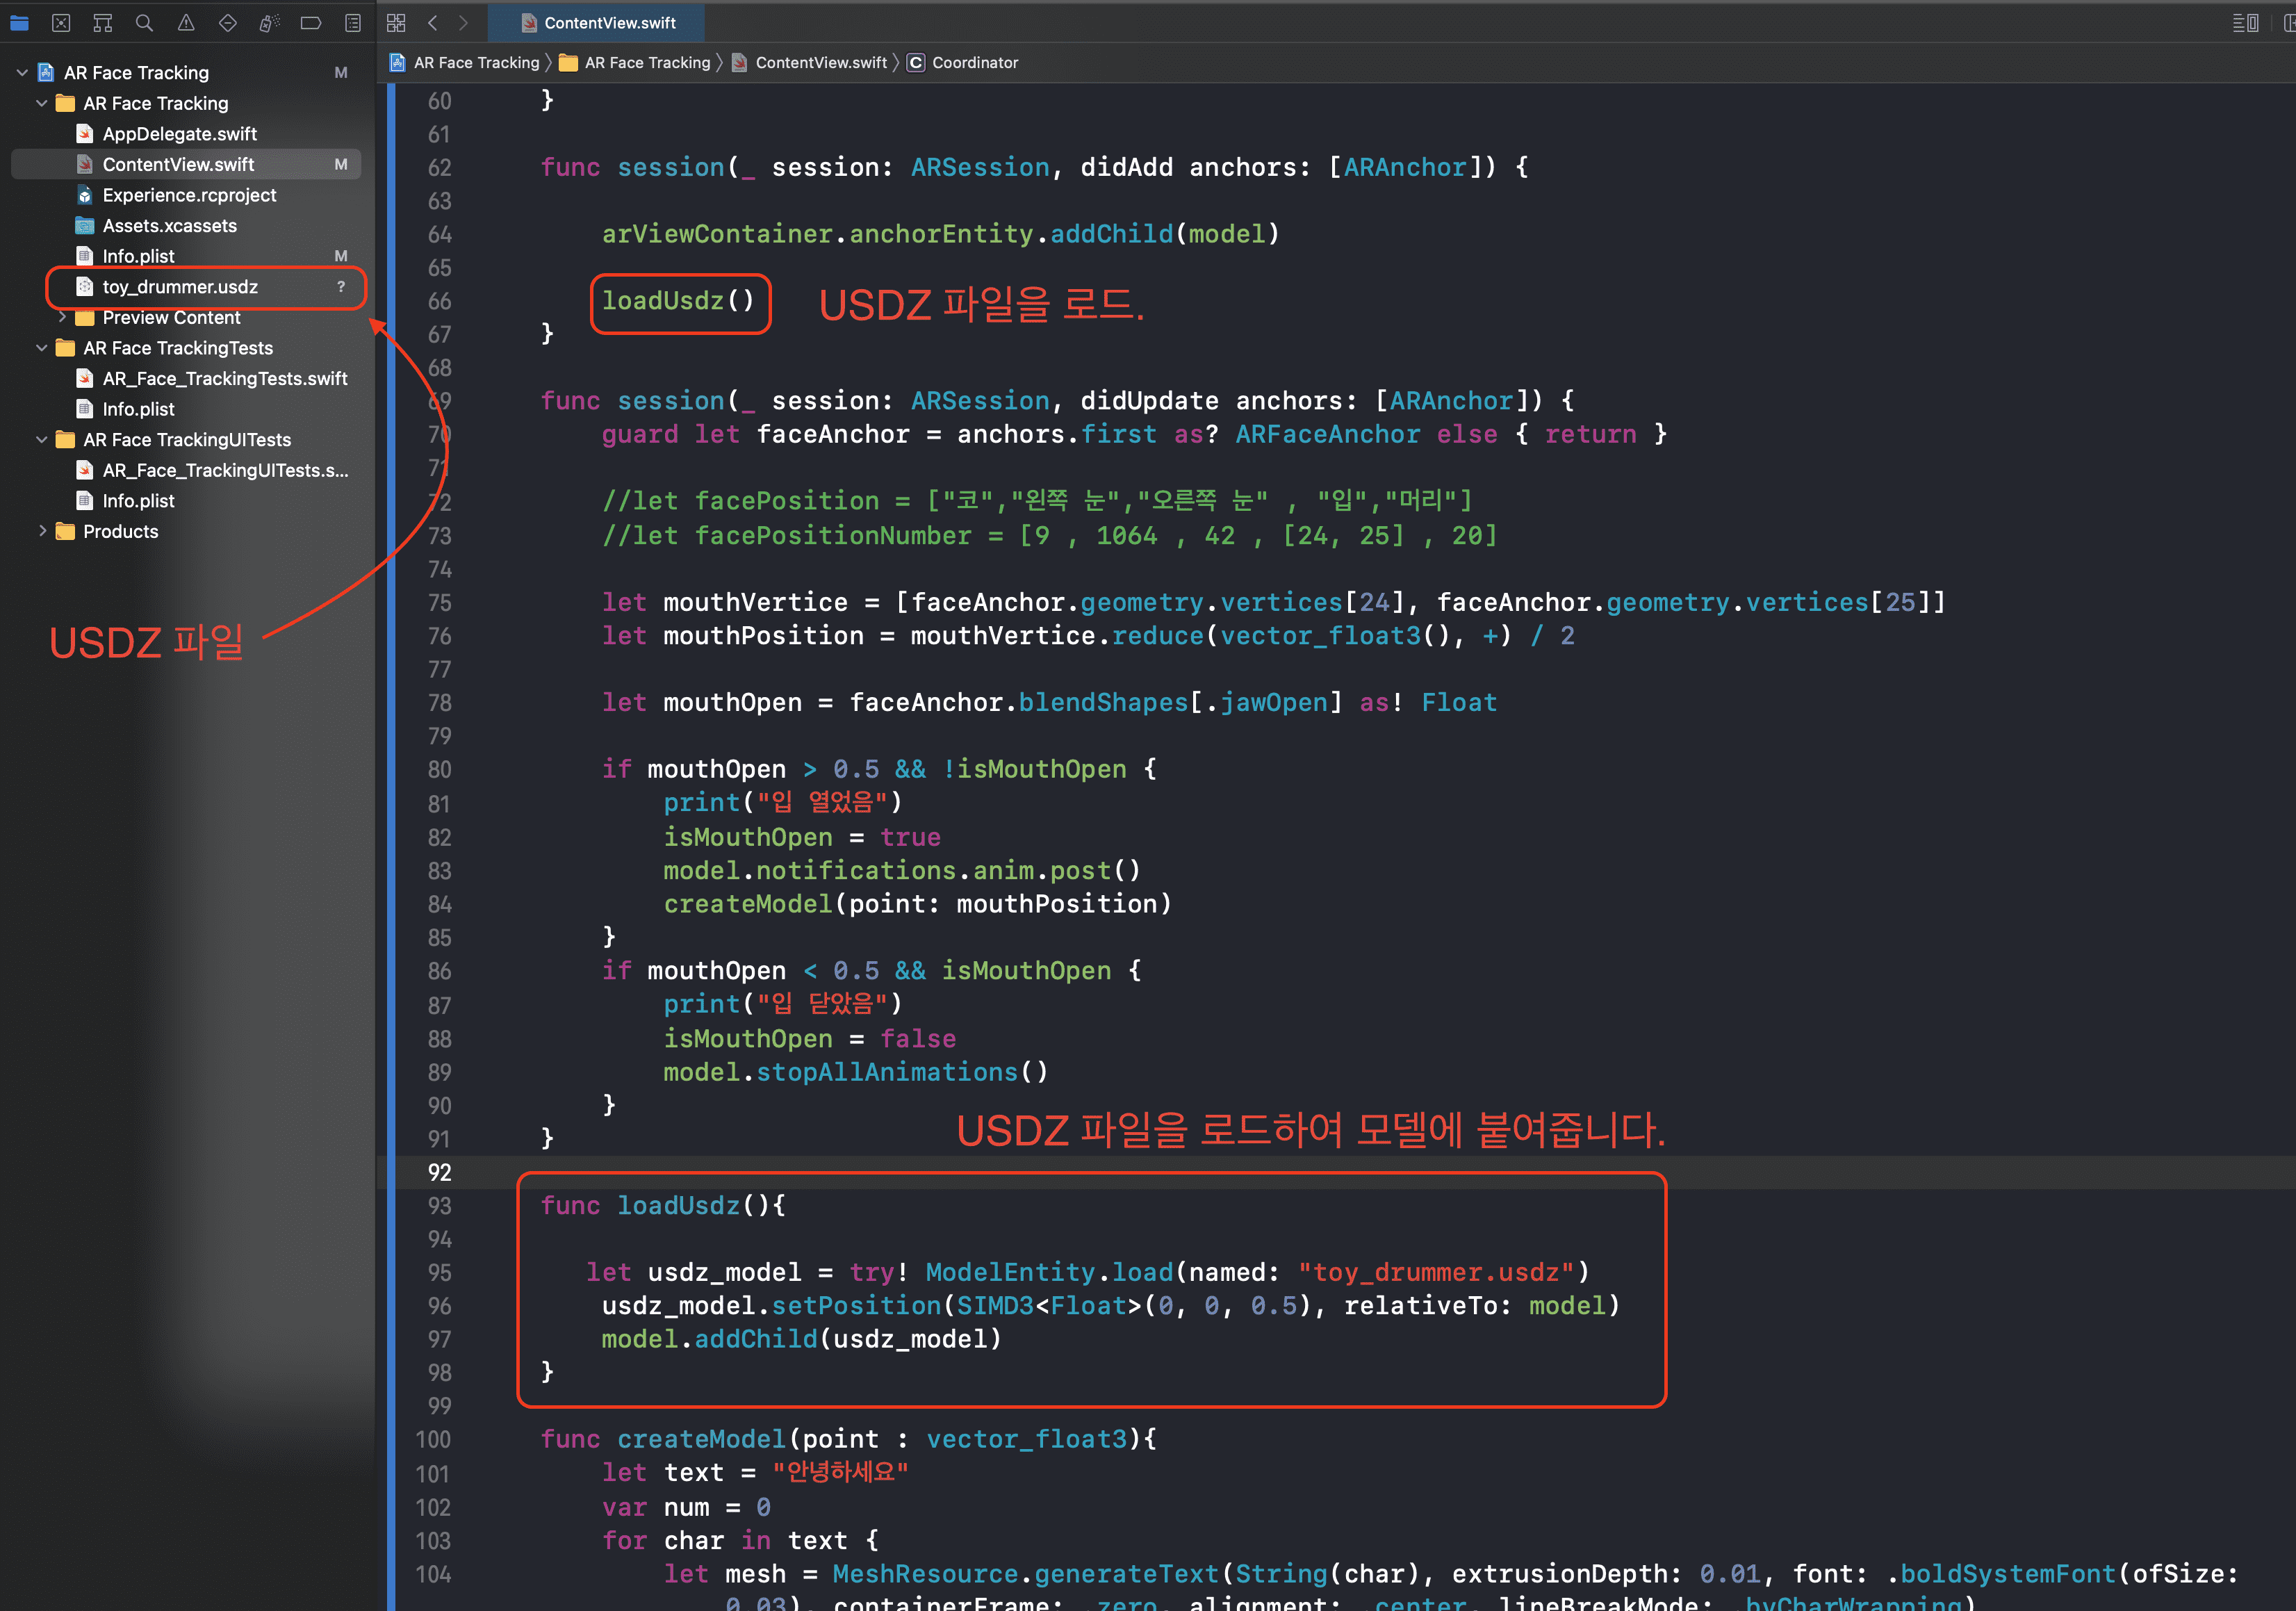Screen dimensions: 2296x1611
Task: Open the Source Control navigator
Action: tap(61, 22)
